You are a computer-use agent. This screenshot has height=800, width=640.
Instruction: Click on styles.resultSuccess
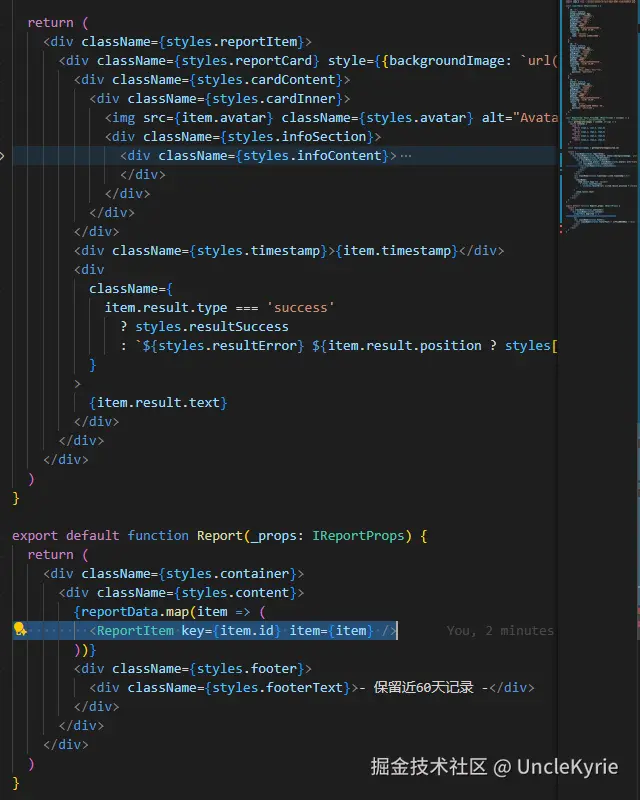pos(212,327)
